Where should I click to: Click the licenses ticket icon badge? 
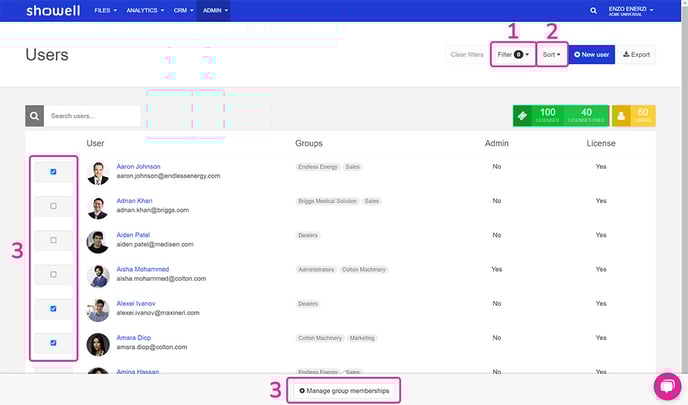click(x=522, y=116)
